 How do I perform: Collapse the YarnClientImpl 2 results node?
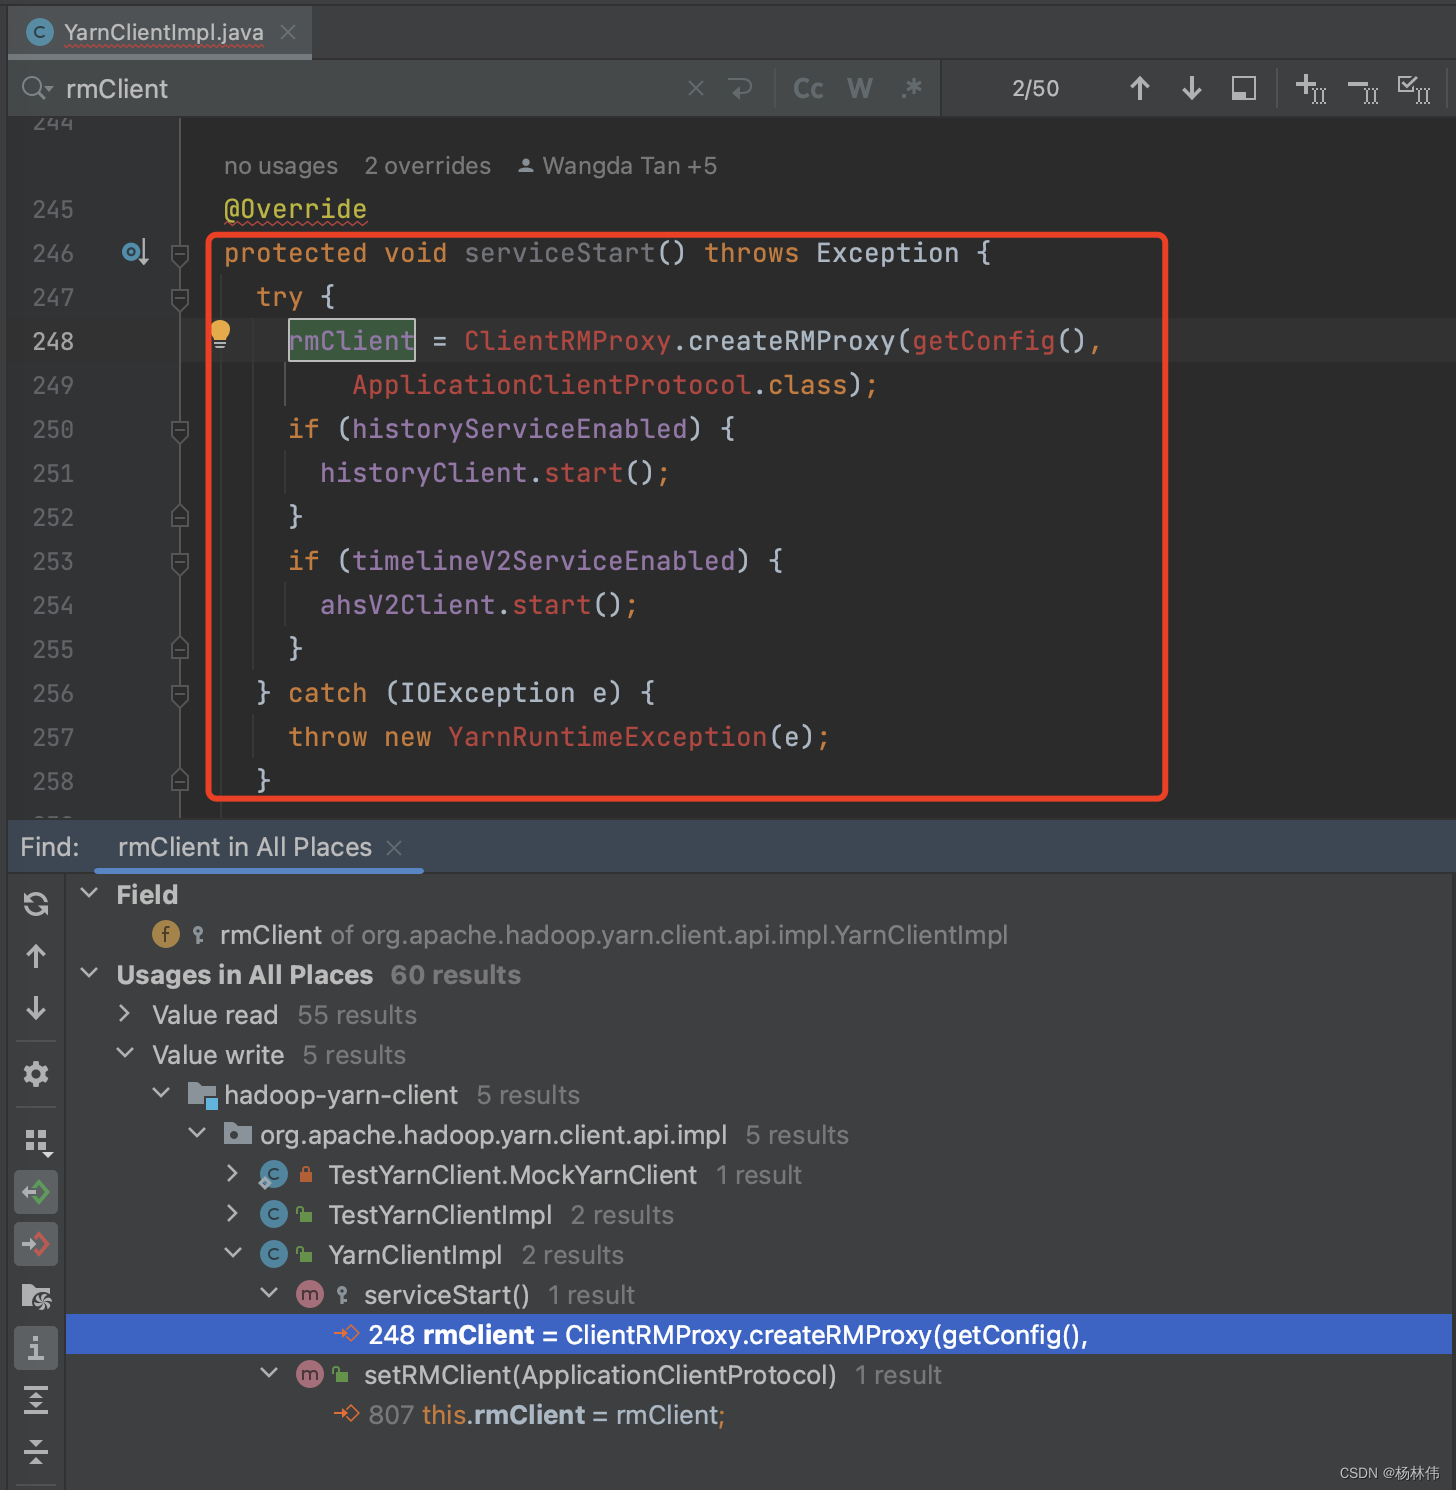click(233, 1253)
